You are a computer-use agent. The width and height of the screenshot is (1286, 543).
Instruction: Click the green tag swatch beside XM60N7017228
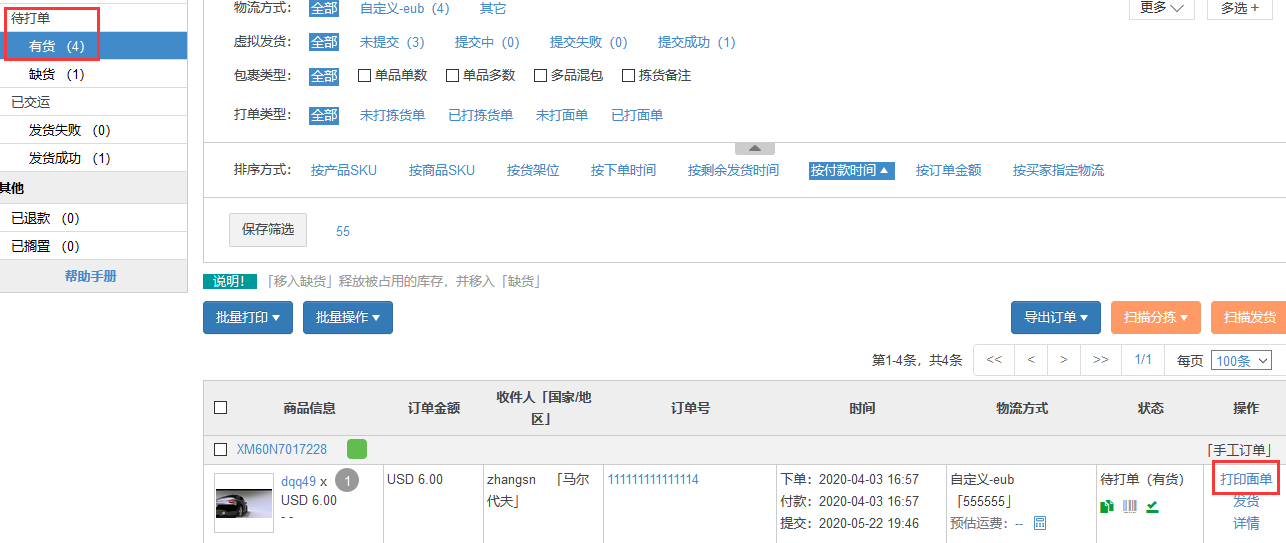pos(357,449)
